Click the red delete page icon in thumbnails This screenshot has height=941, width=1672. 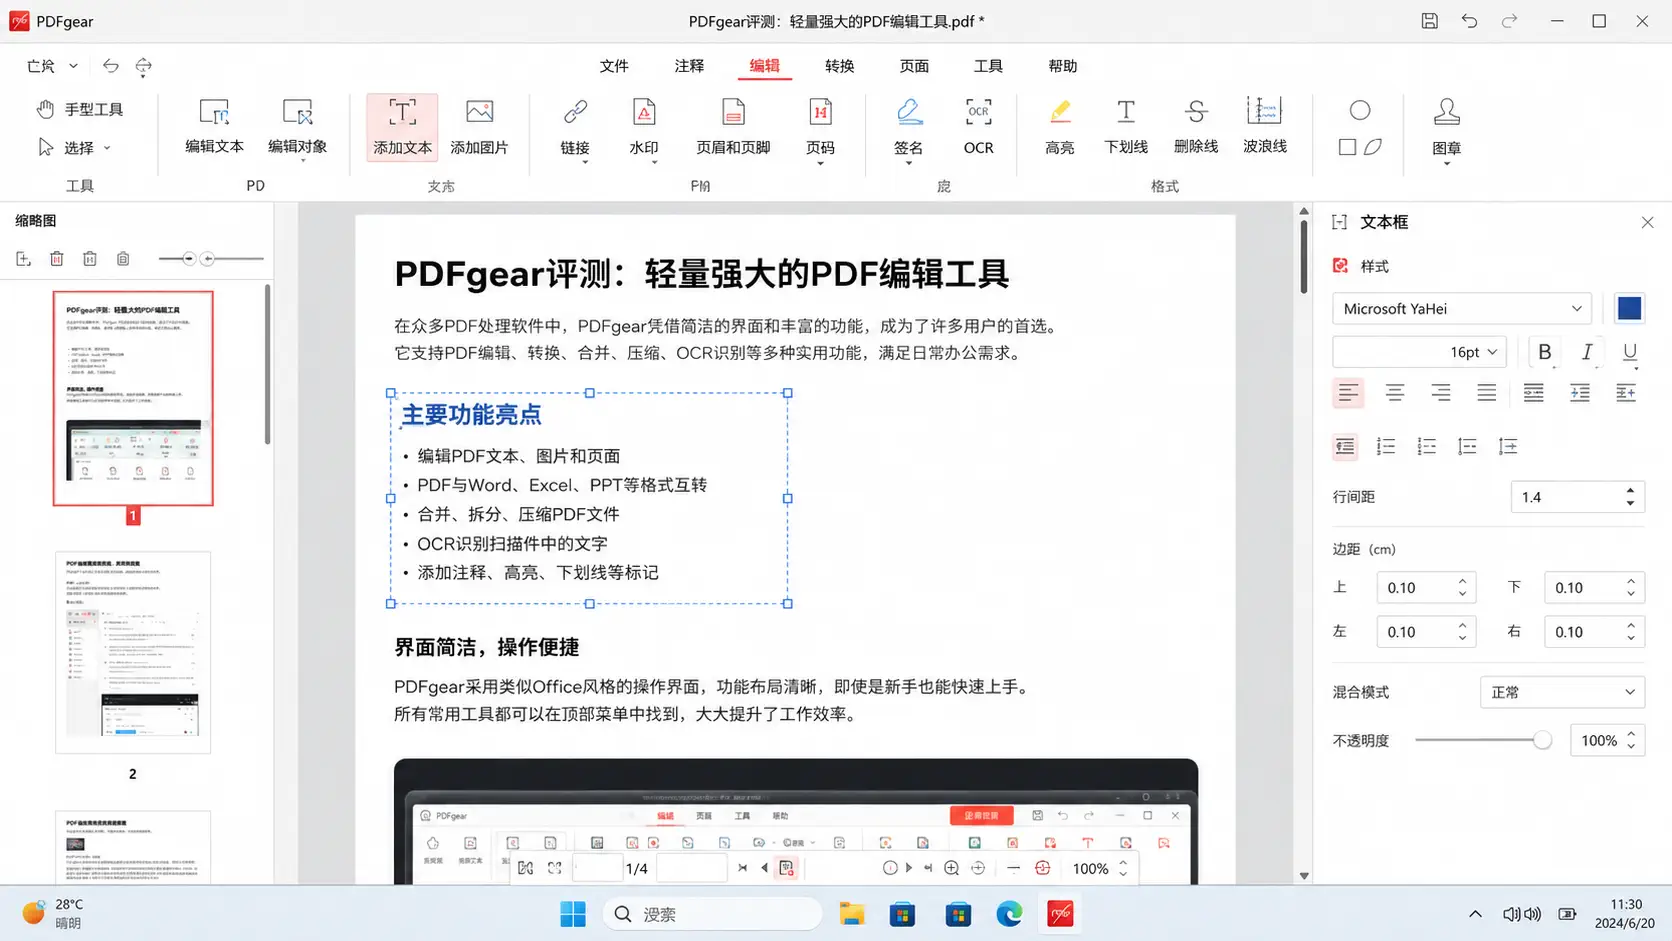(57, 259)
